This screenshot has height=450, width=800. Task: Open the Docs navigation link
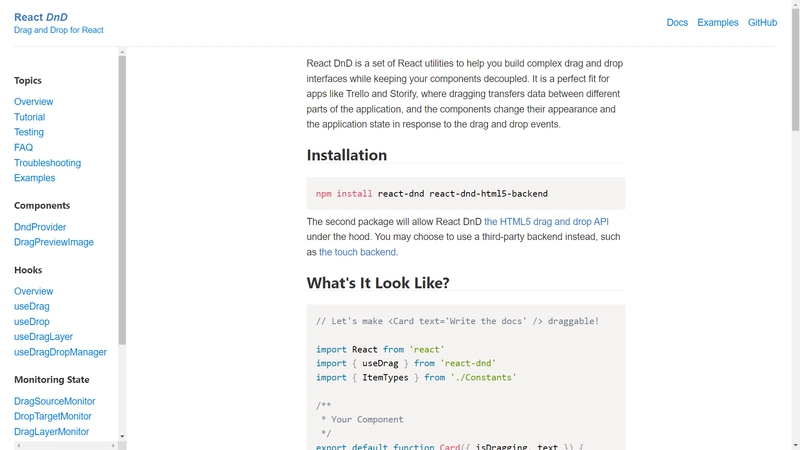coord(677,22)
